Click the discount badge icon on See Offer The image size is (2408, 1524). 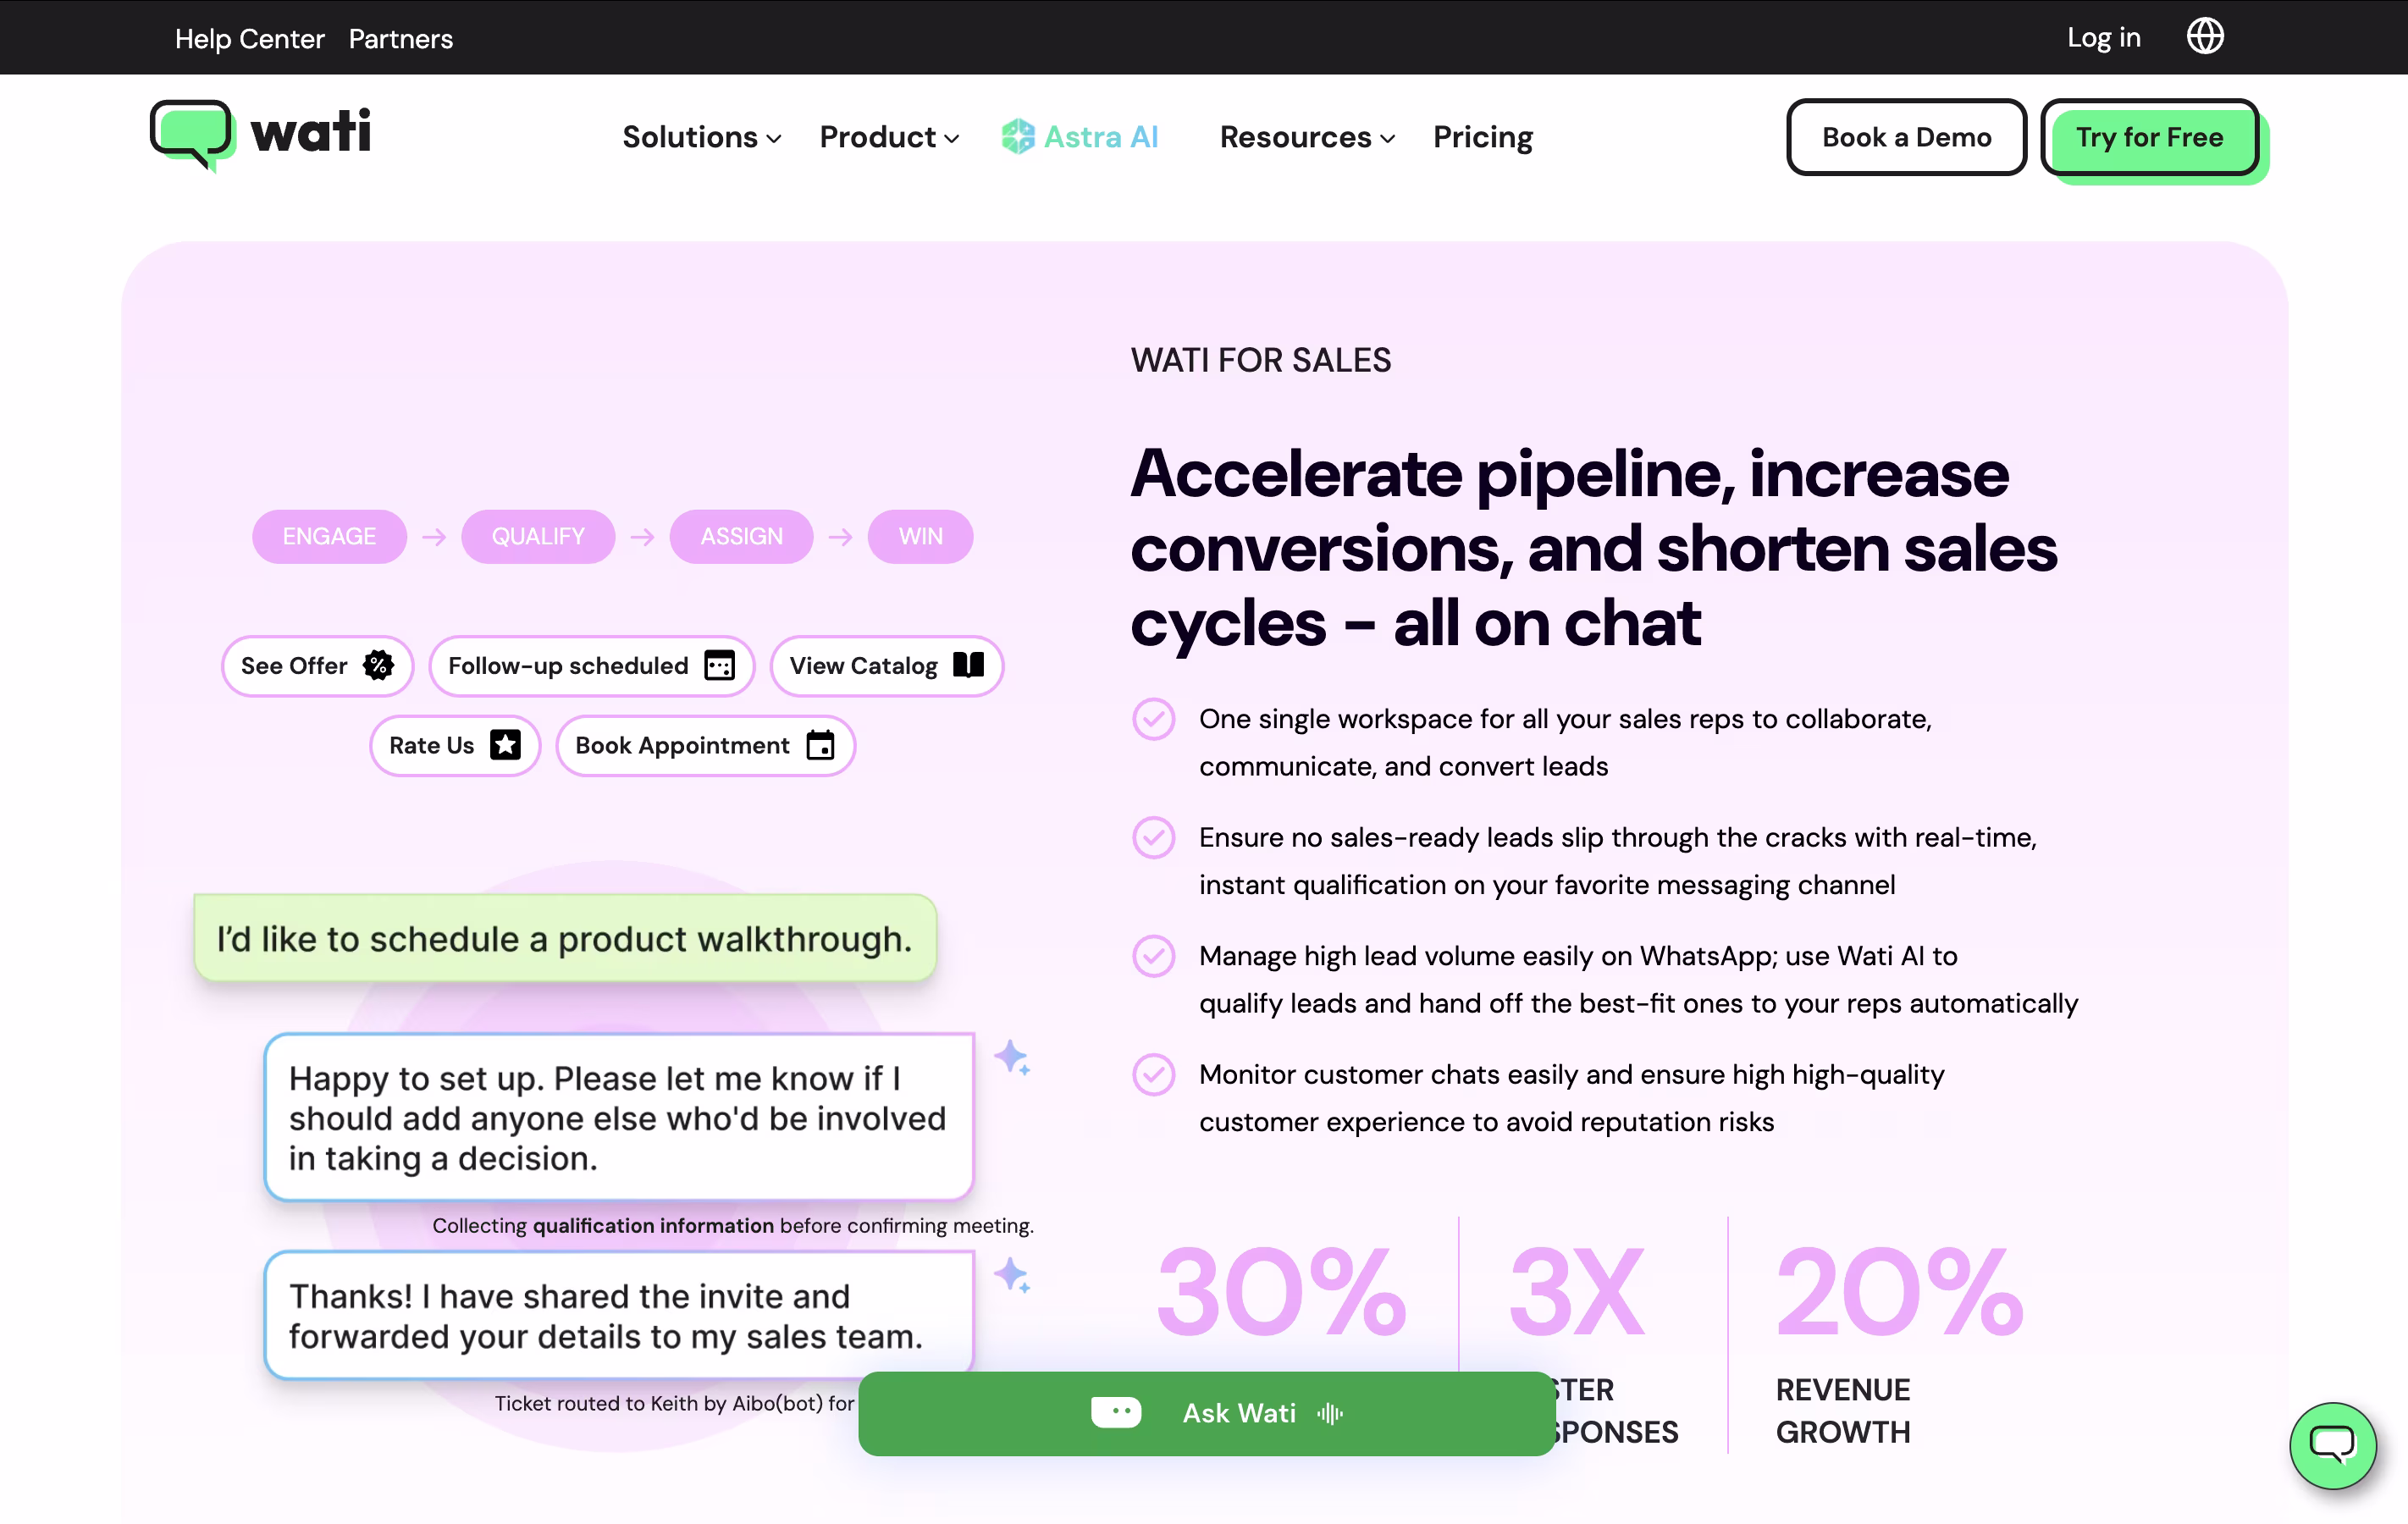pos(378,665)
